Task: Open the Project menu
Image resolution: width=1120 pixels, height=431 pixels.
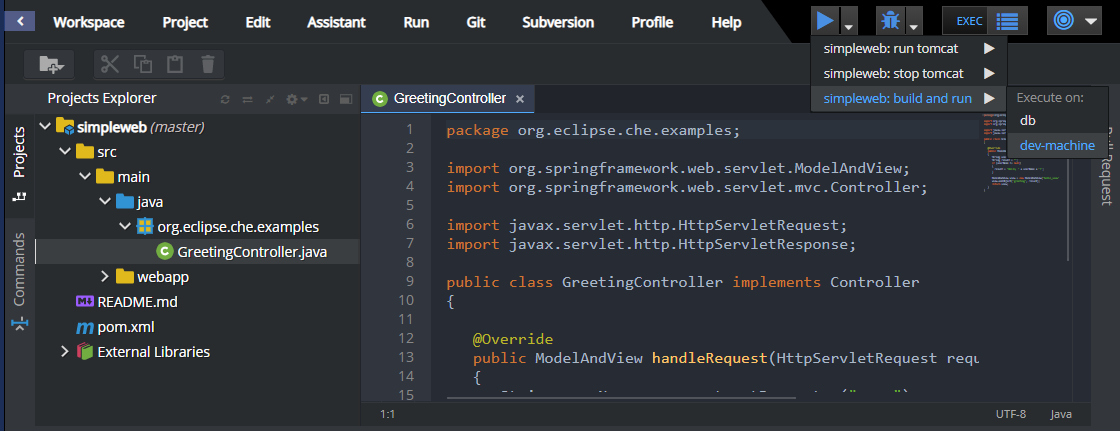Action: click(x=185, y=22)
